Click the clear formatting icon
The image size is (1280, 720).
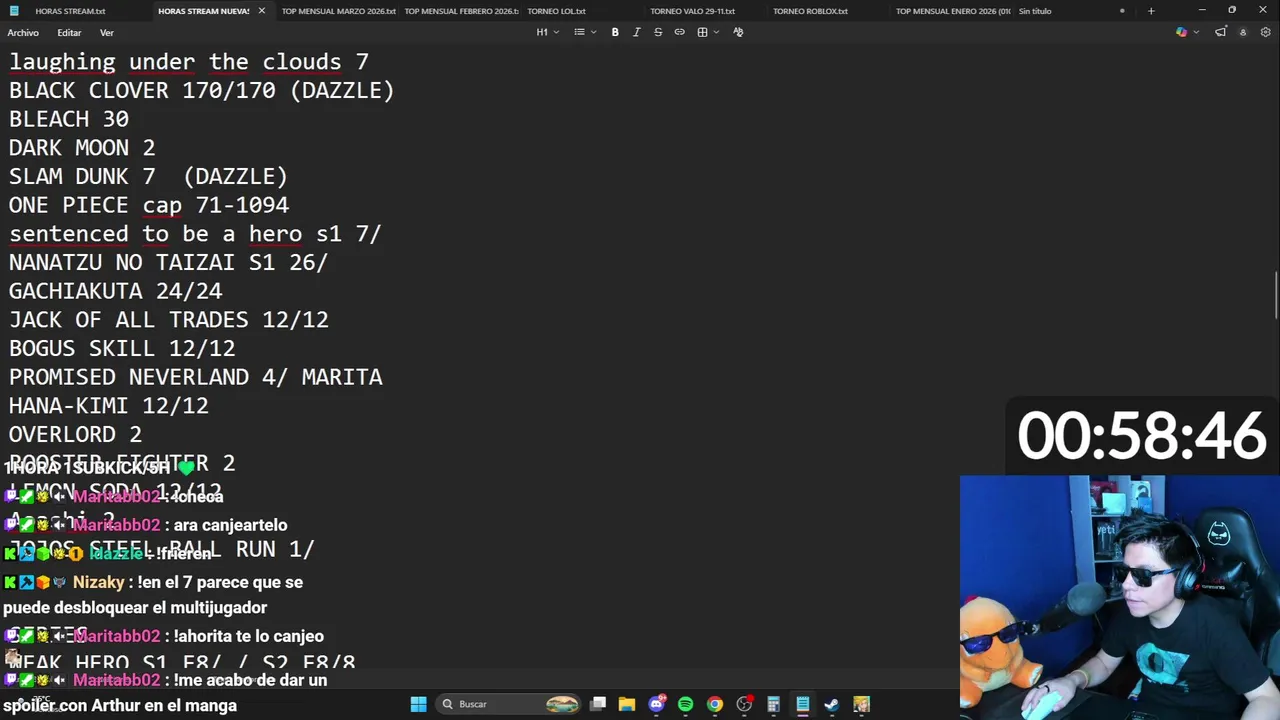(x=738, y=32)
